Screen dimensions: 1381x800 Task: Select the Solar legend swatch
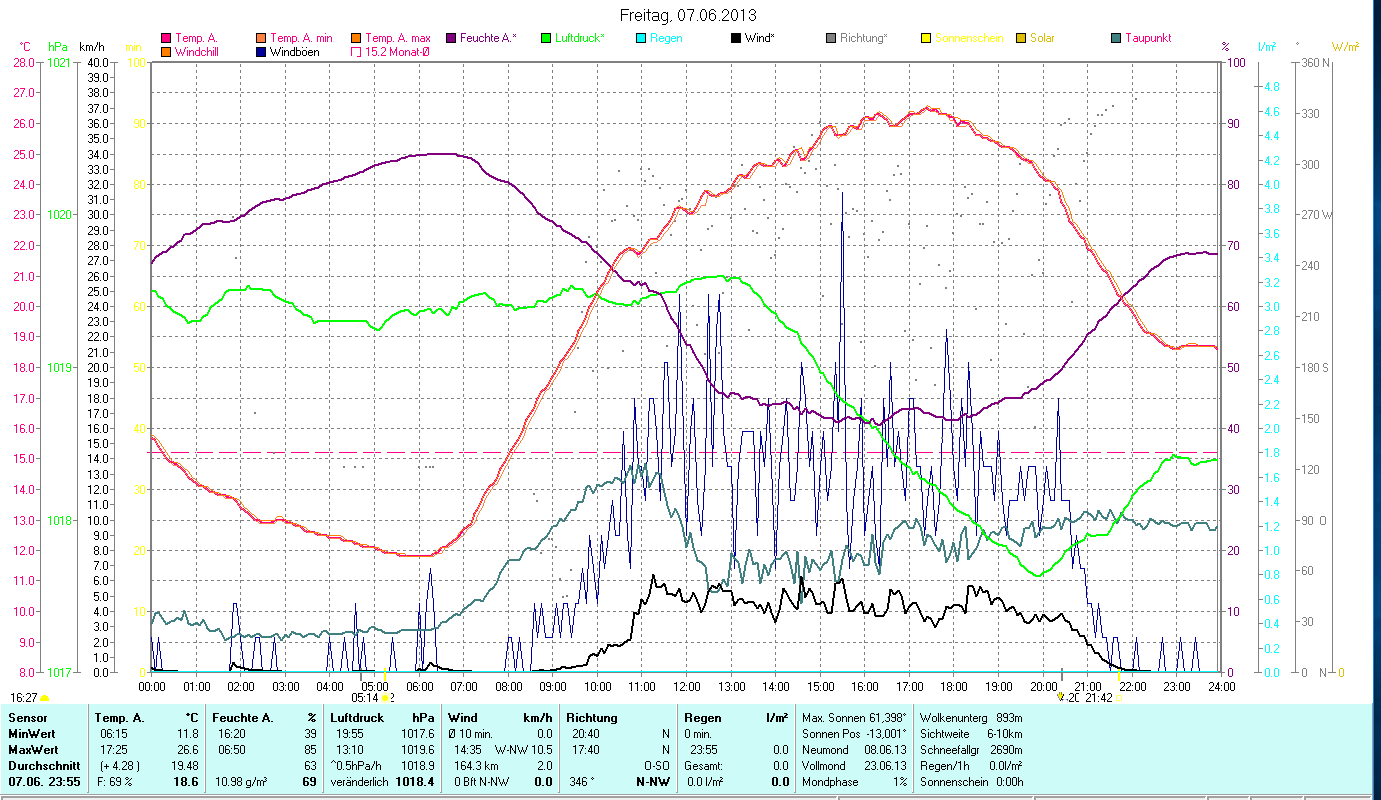click(1022, 38)
